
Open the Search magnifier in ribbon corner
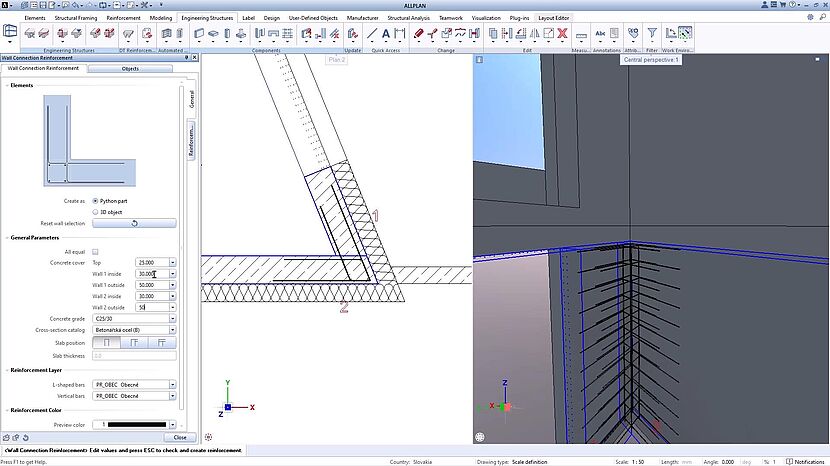click(822, 17)
